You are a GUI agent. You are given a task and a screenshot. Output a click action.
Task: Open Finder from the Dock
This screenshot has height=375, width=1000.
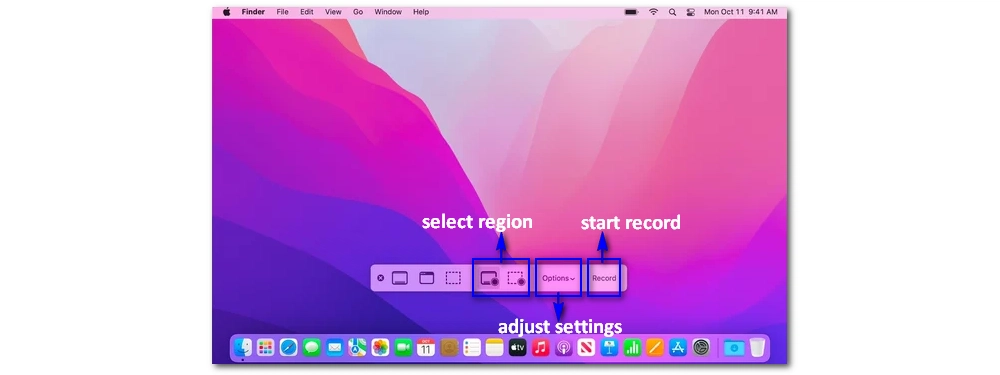point(243,348)
